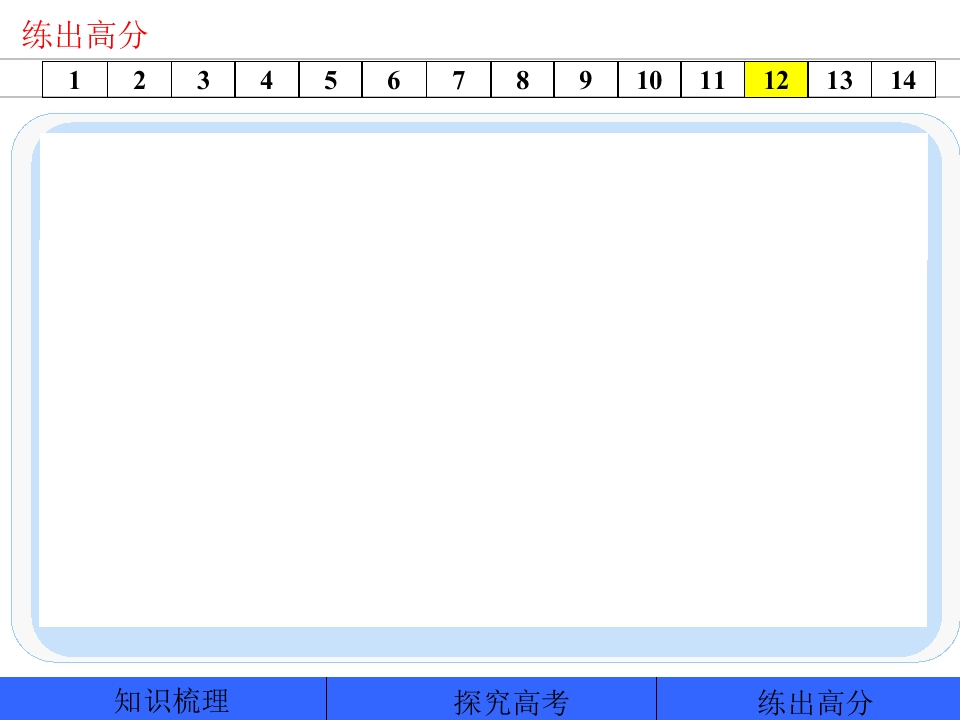Select question 14 box

[x=904, y=80]
